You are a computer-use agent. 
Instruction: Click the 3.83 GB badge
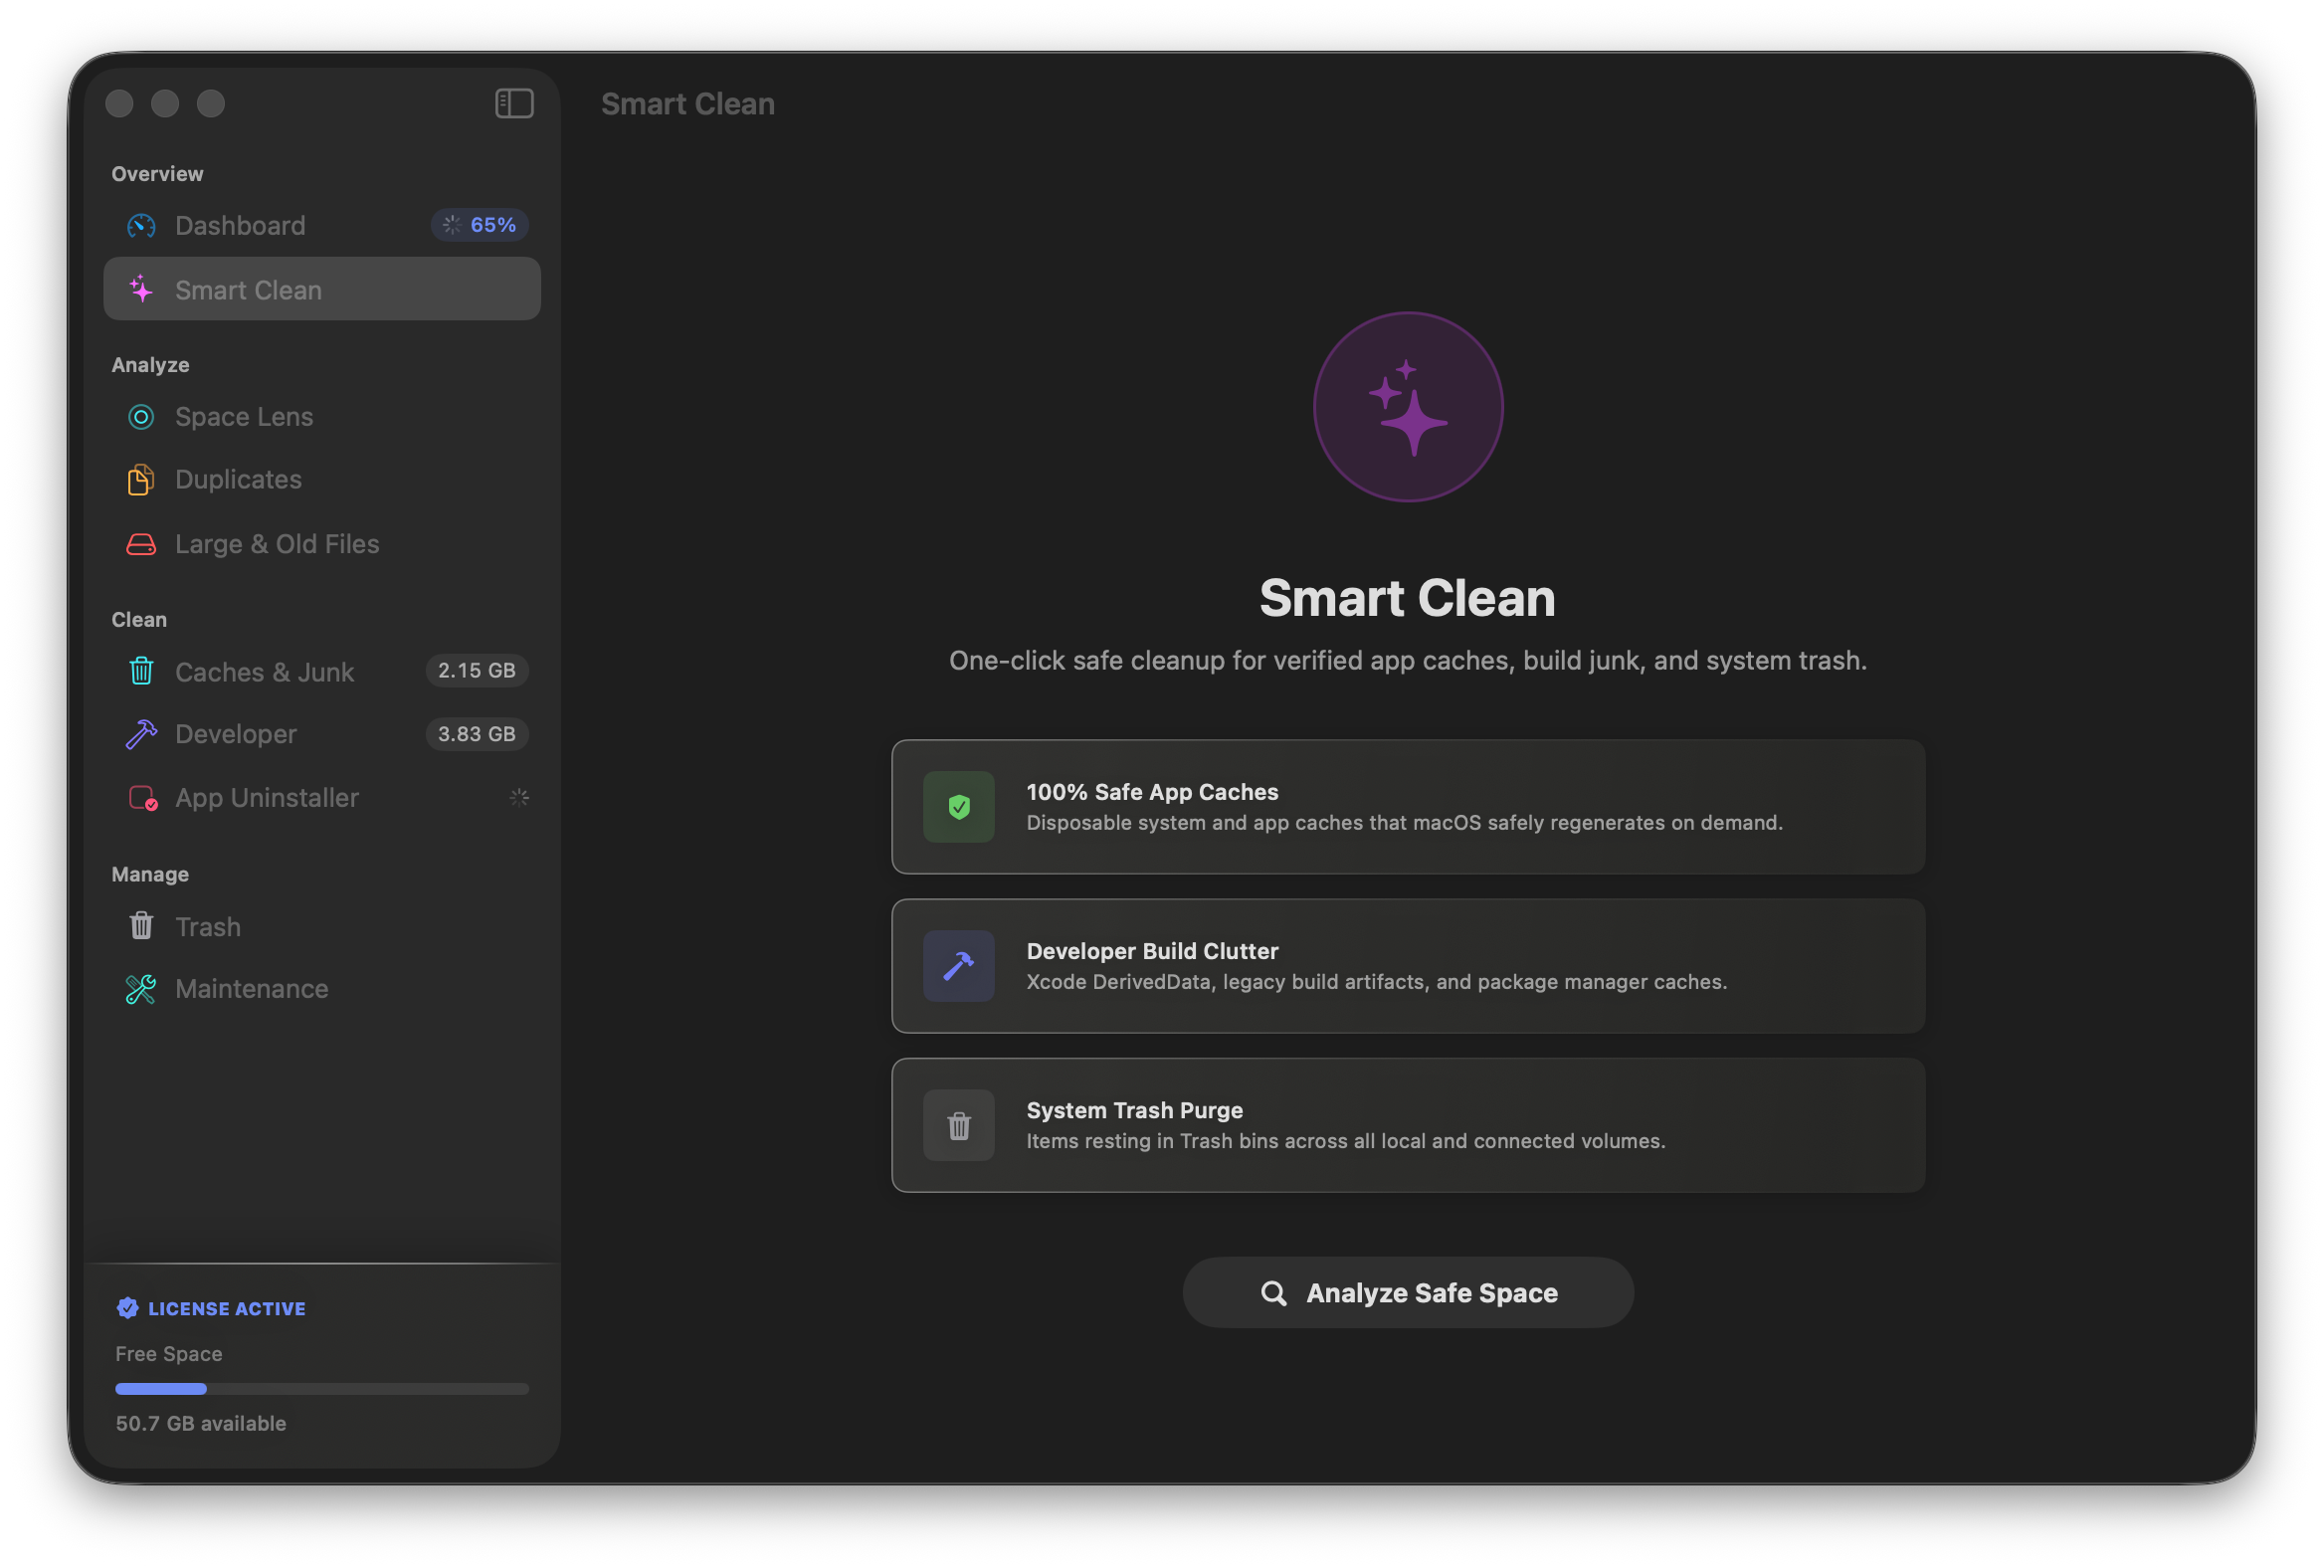pos(477,734)
